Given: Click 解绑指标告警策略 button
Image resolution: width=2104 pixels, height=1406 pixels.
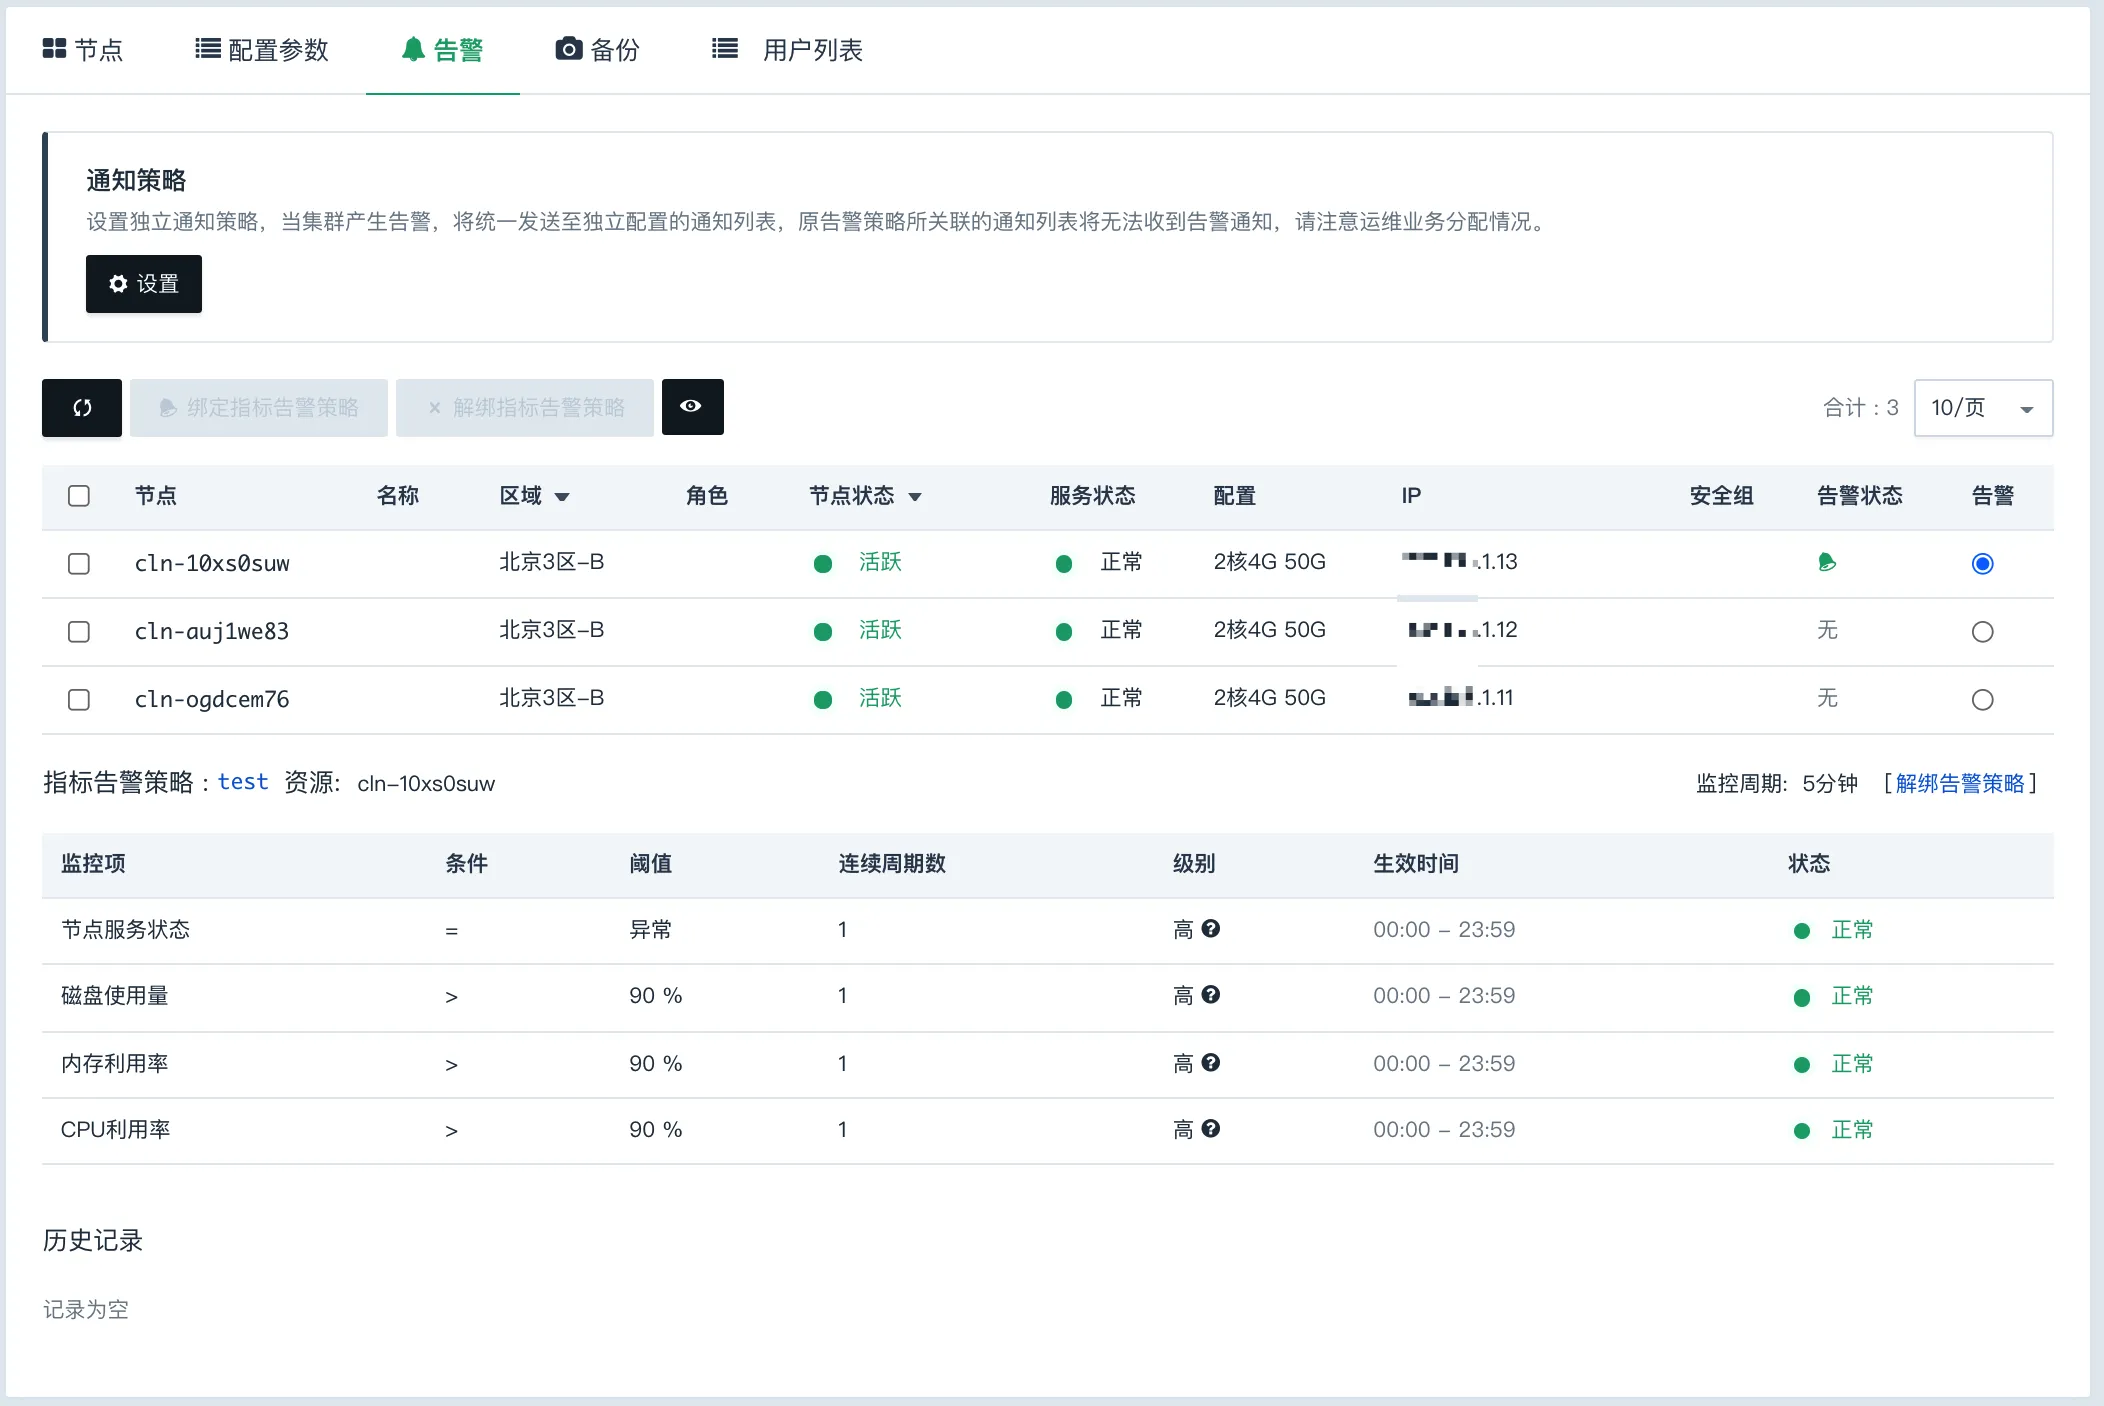Looking at the screenshot, I should click(525, 407).
